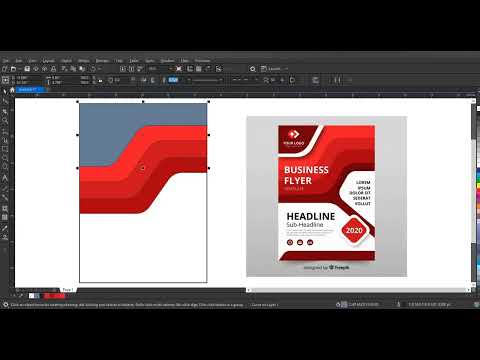
Task: Undo the last action
Action: click(x=93, y=69)
